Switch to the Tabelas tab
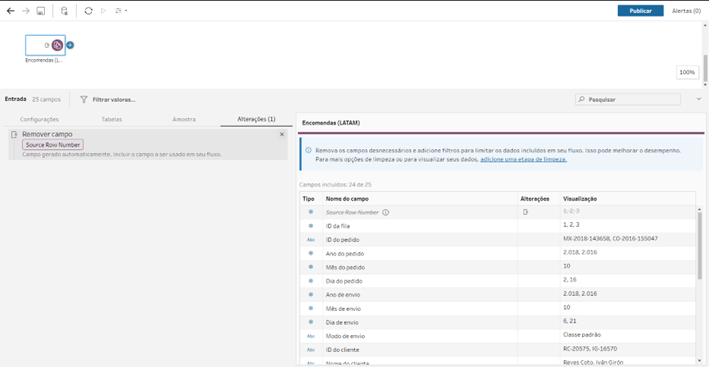This screenshot has height=367, width=709. (112, 119)
